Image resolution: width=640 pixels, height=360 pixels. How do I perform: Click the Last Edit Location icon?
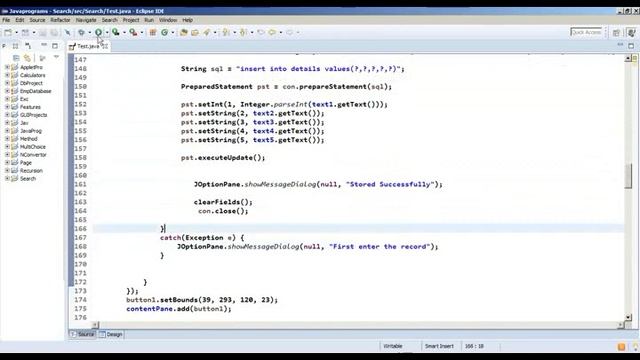(x=261, y=32)
